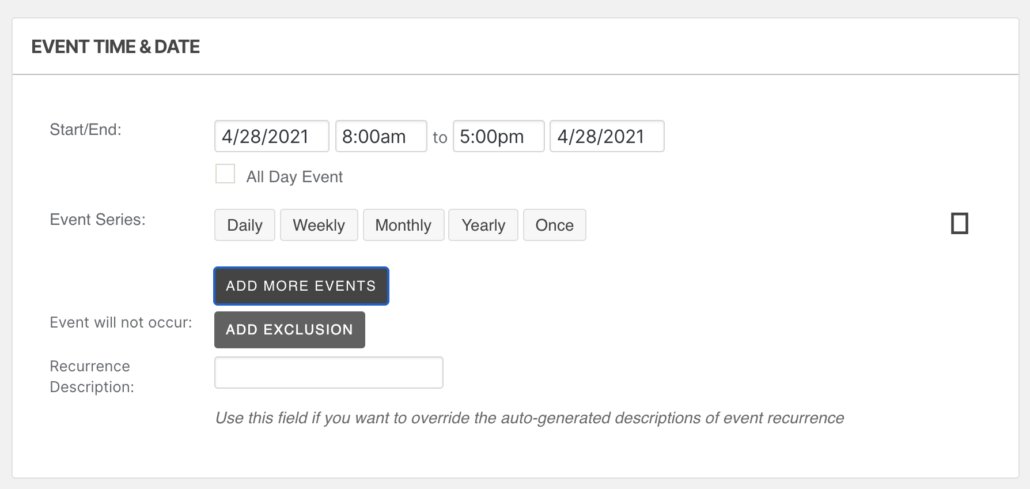1030x489 pixels.
Task: Open the 5:00pm end time field
Action: click(x=498, y=137)
